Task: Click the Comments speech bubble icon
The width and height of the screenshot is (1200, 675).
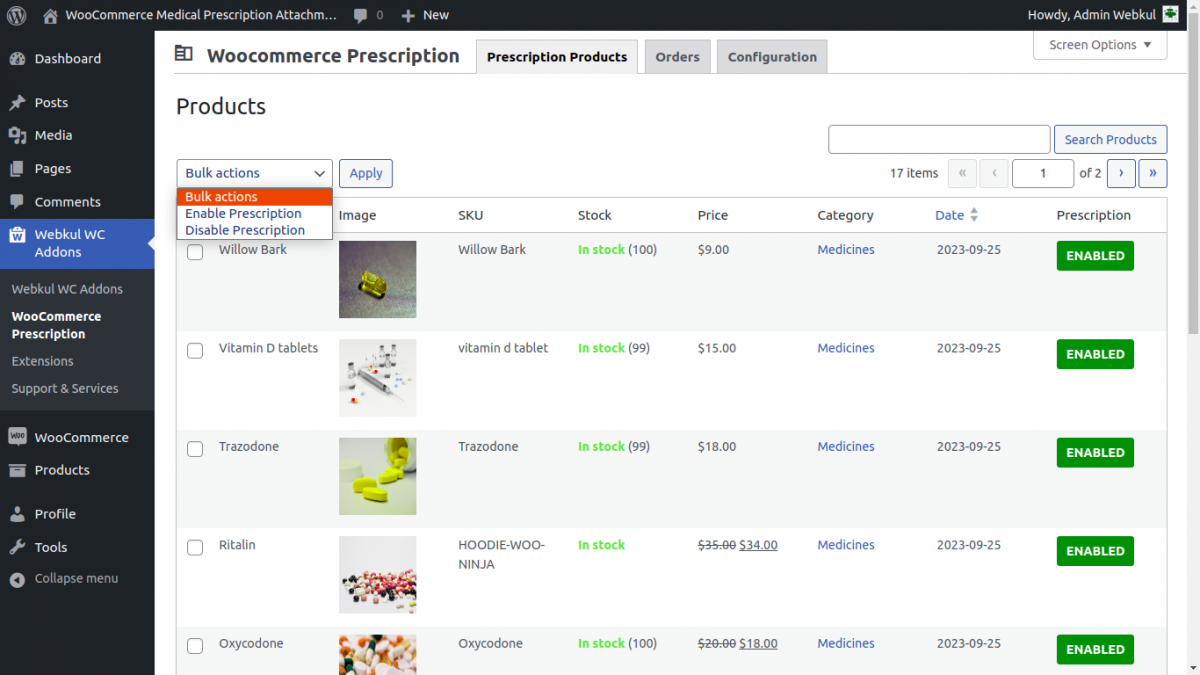Action: point(17,202)
